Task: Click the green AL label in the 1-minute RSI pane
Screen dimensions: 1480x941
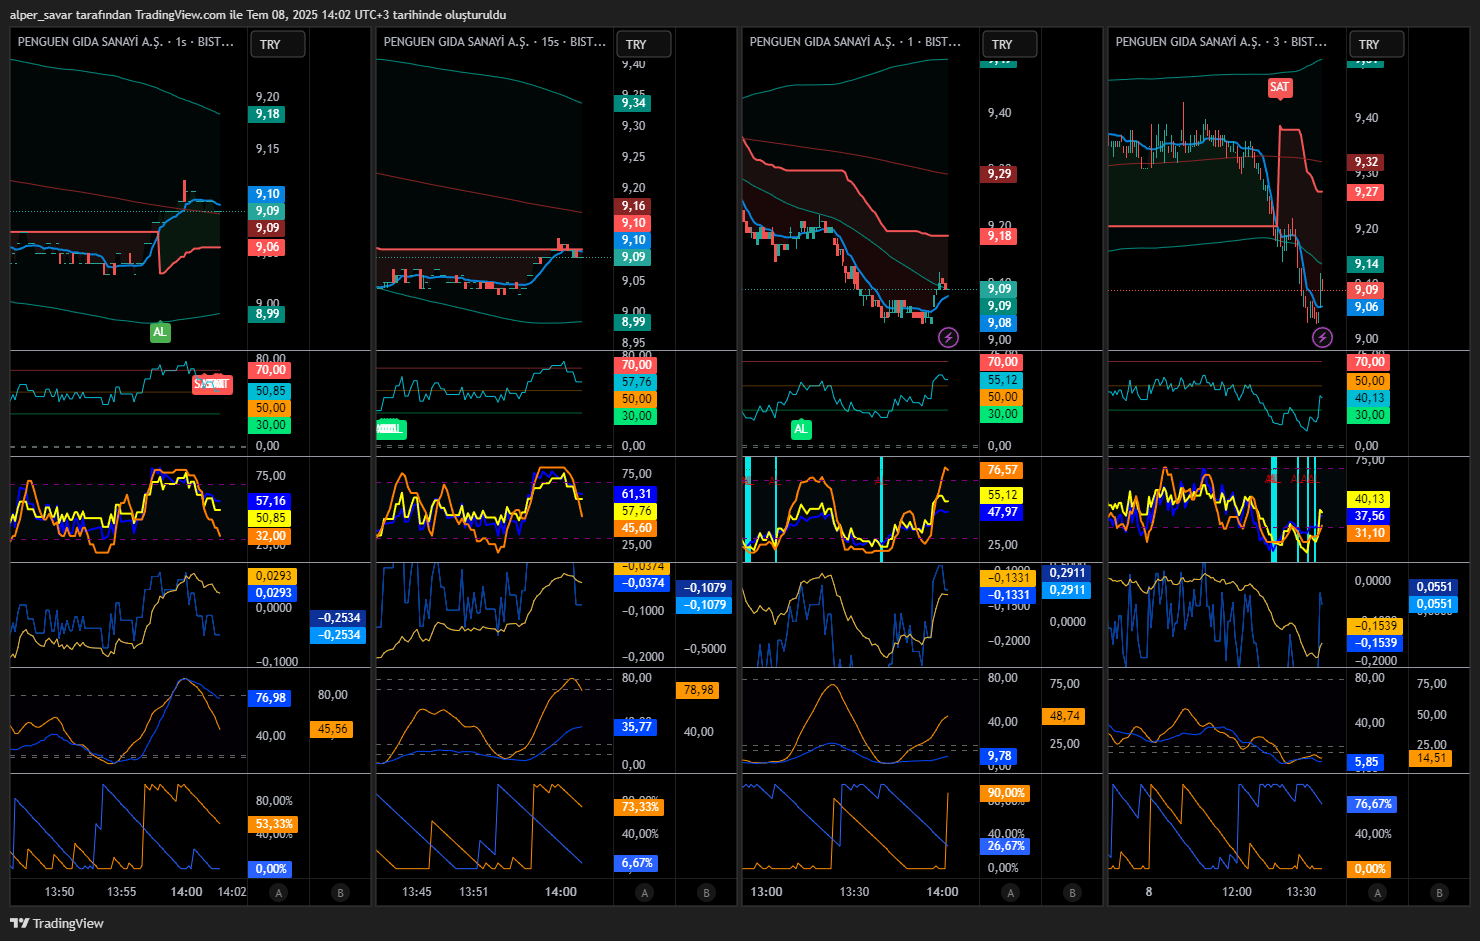Action: 801,429
